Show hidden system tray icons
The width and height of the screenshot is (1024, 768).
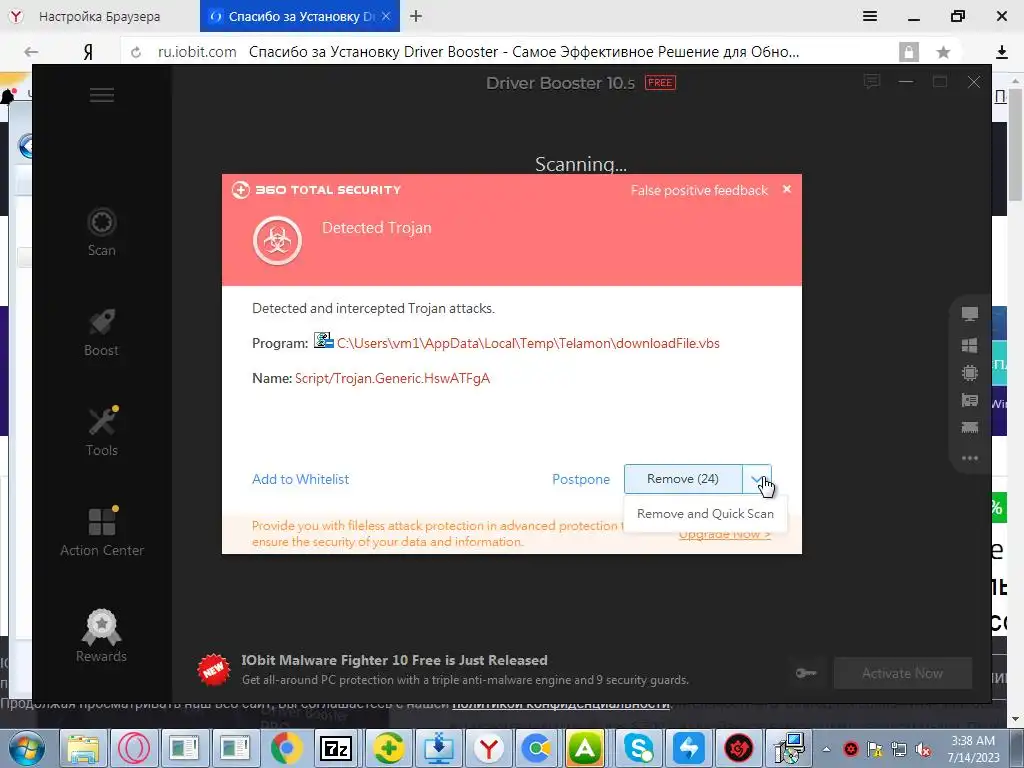click(x=826, y=749)
